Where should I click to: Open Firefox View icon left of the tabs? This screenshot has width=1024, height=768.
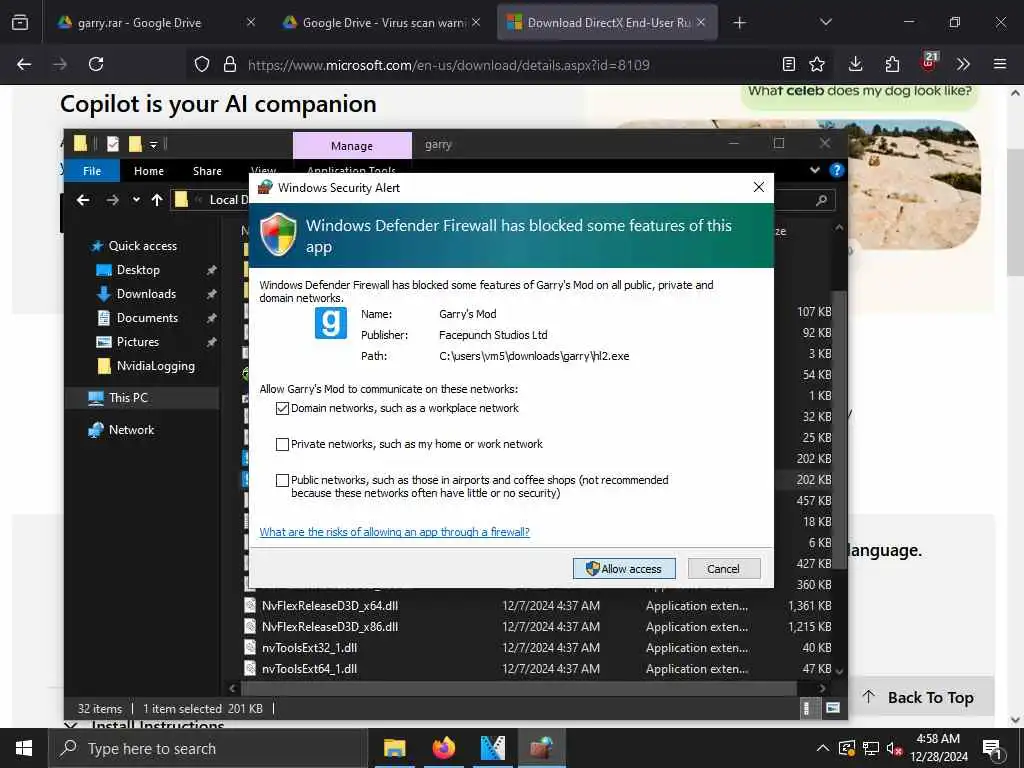pyautogui.click(x=20, y=23)
